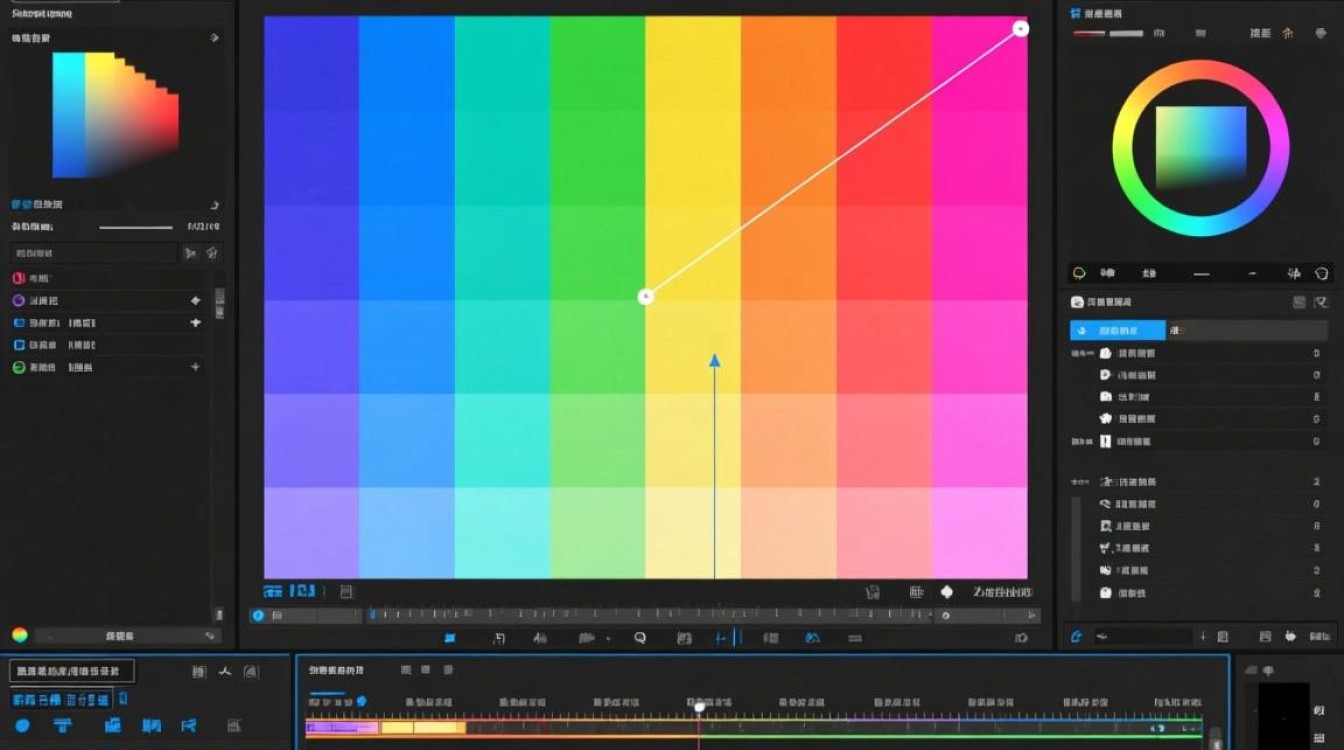
Task: Click the blue circle icon in bottom-left tool row
Action: [x=22, y=725]
